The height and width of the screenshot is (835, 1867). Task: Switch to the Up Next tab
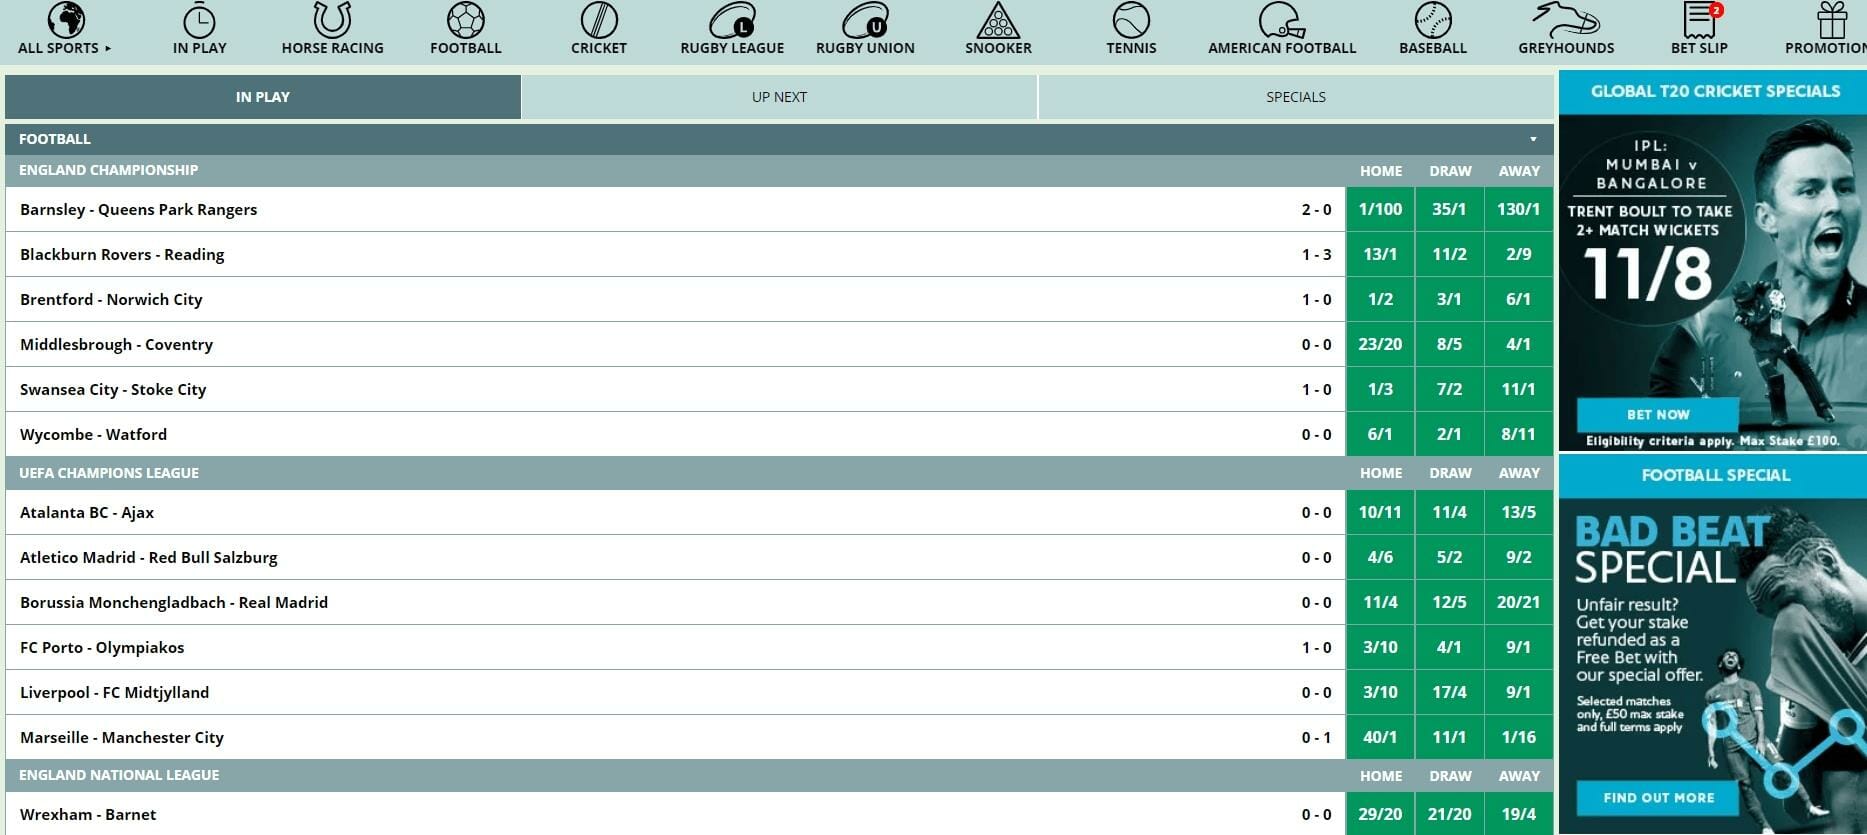click(779, 97)
